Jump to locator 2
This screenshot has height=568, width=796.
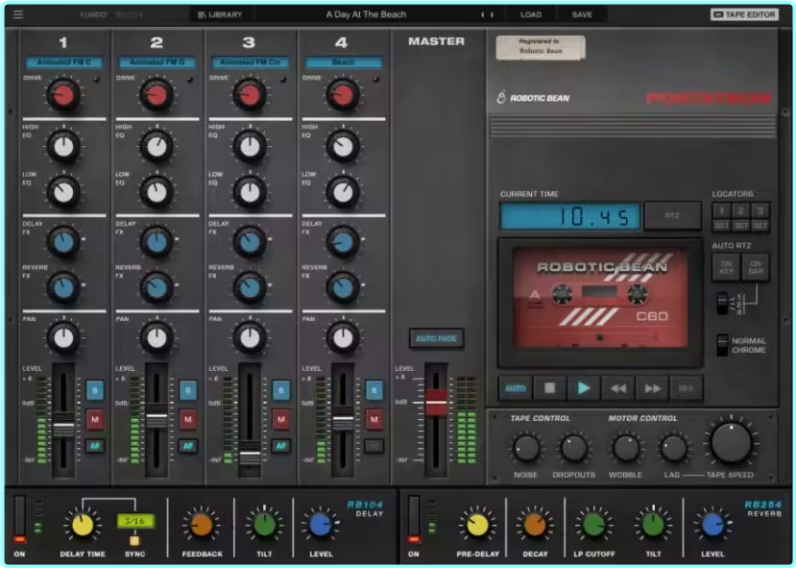click(x=741, y=210)
